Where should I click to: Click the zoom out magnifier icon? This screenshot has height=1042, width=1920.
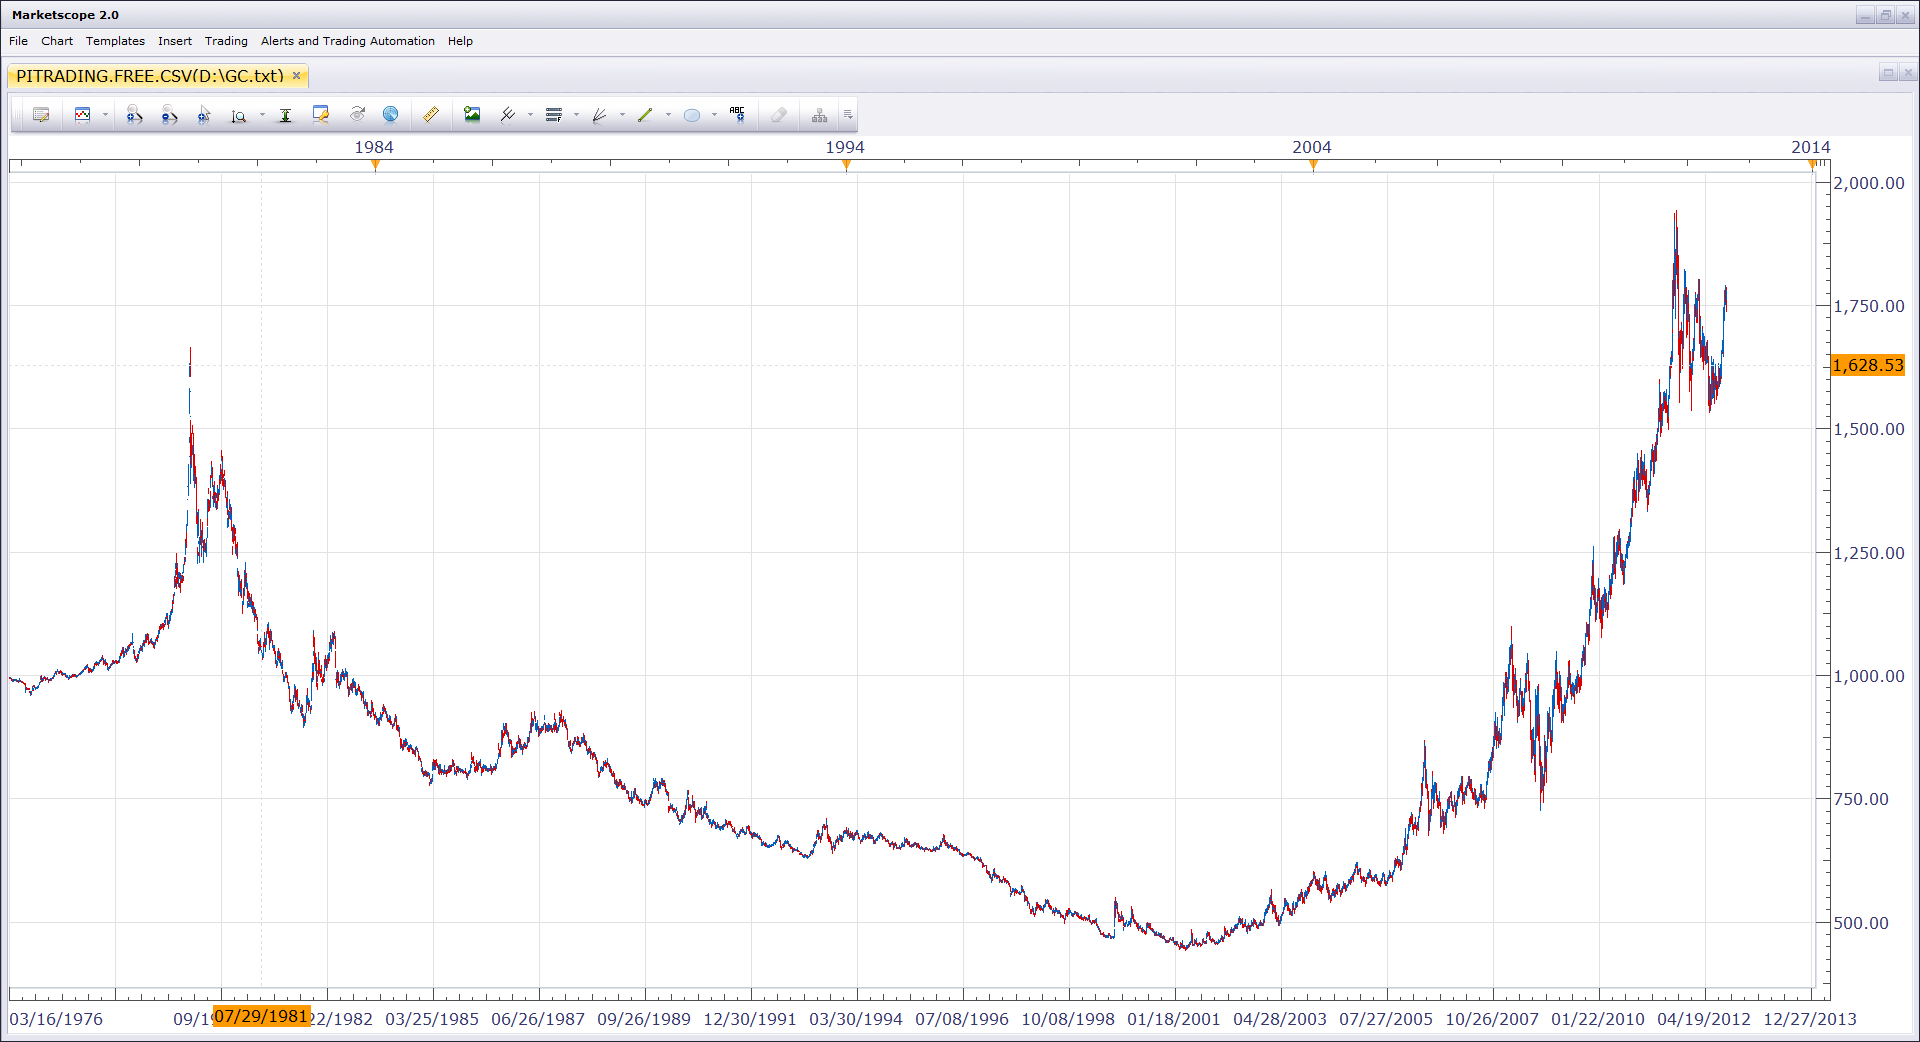(169, 115)
